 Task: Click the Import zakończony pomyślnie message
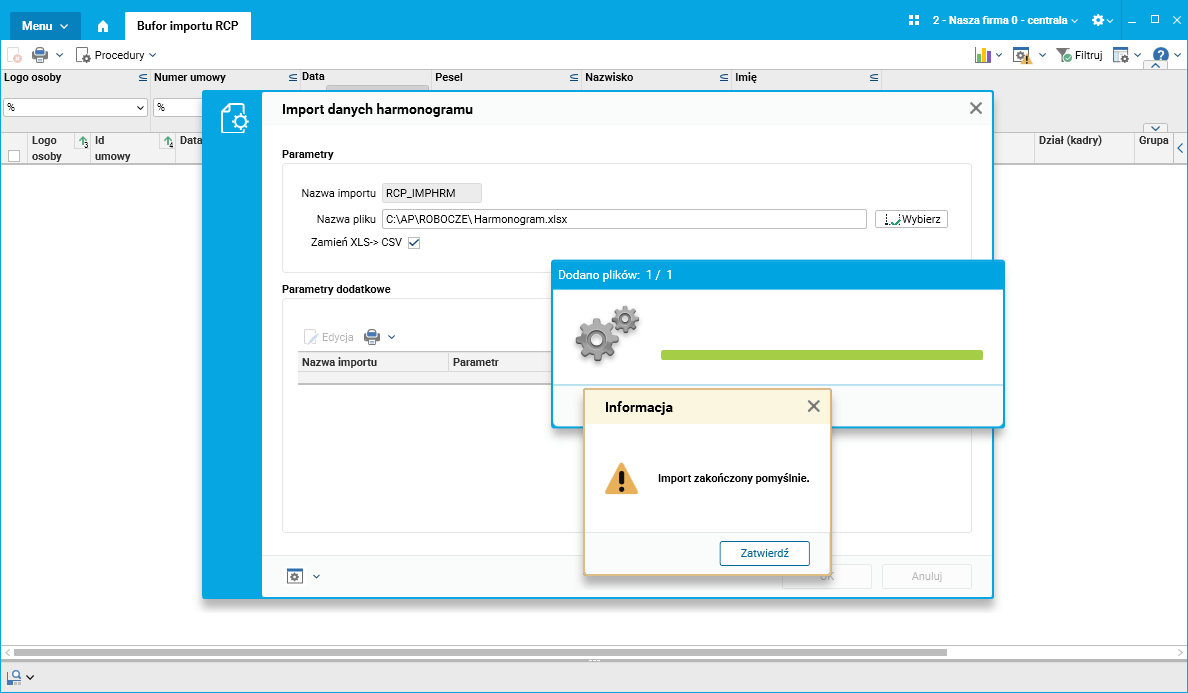pos(733,479)
